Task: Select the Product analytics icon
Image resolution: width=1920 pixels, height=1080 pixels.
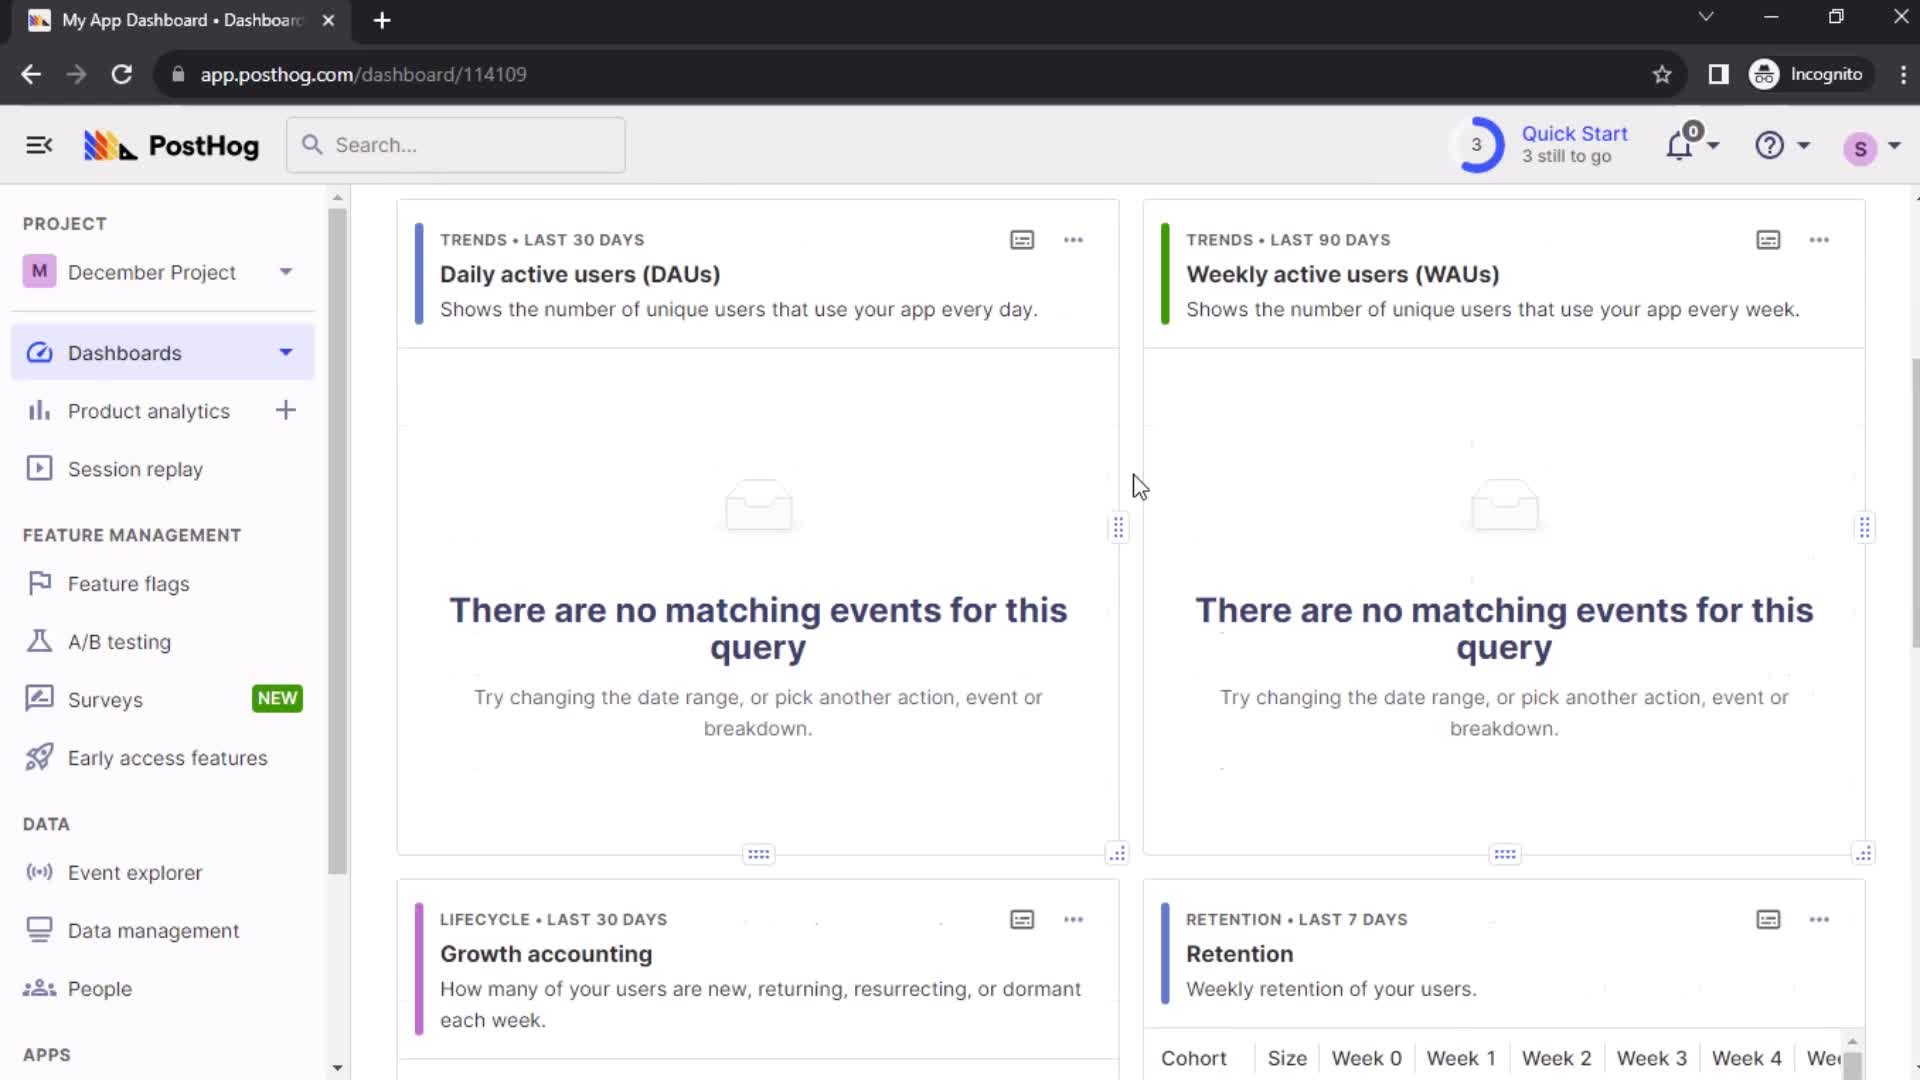Action: pyautogui.click(x=38, y=410)
